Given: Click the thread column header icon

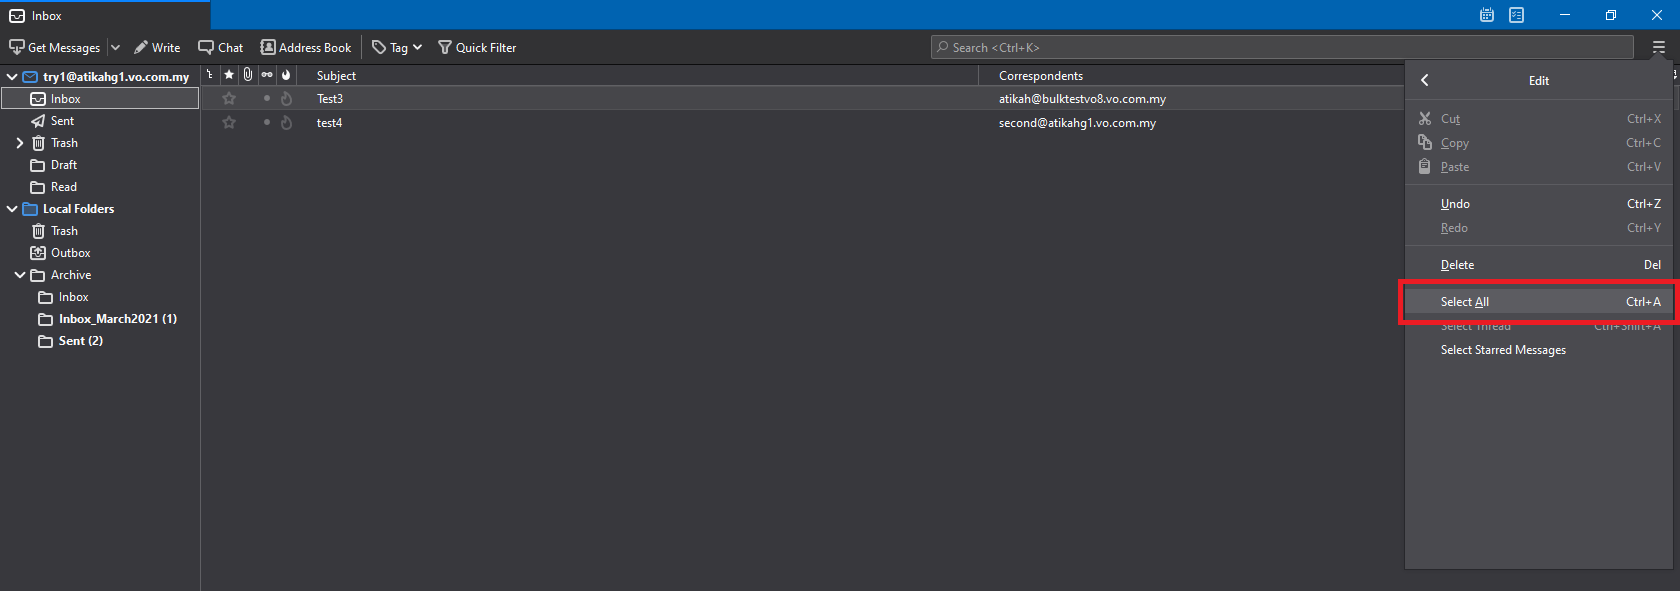Looking at the screenshot, I should tap(210, 75).
